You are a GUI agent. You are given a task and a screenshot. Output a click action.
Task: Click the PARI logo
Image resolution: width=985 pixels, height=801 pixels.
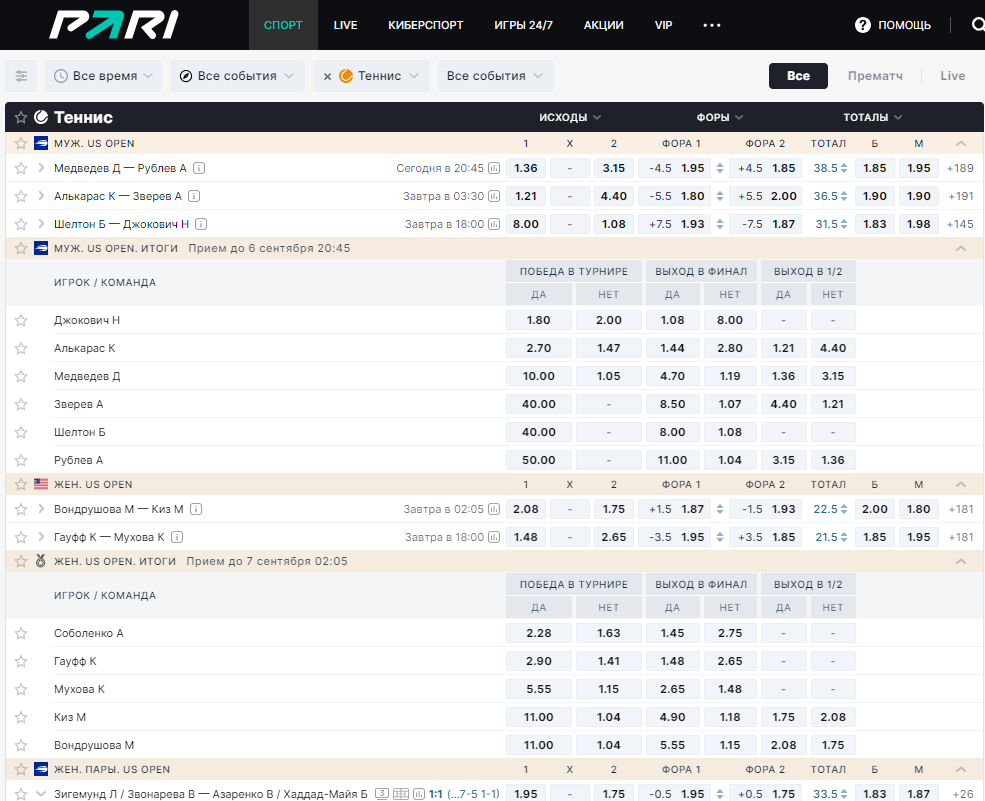tap(114, 25)
